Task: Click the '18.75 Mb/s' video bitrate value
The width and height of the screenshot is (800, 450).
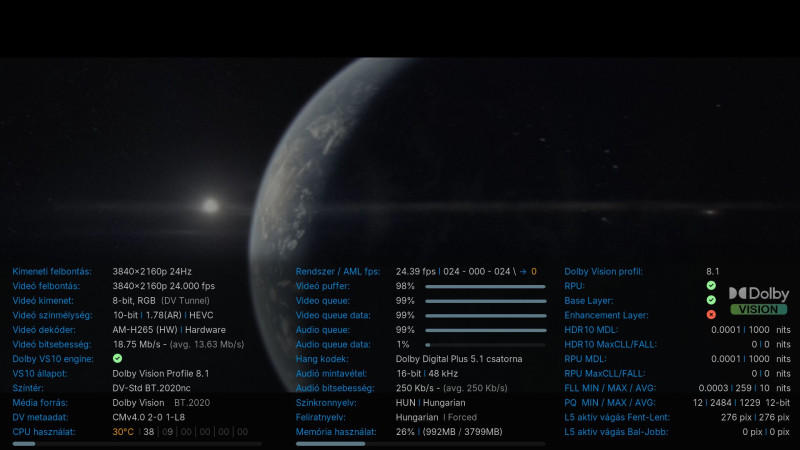Action: [136, 344]
